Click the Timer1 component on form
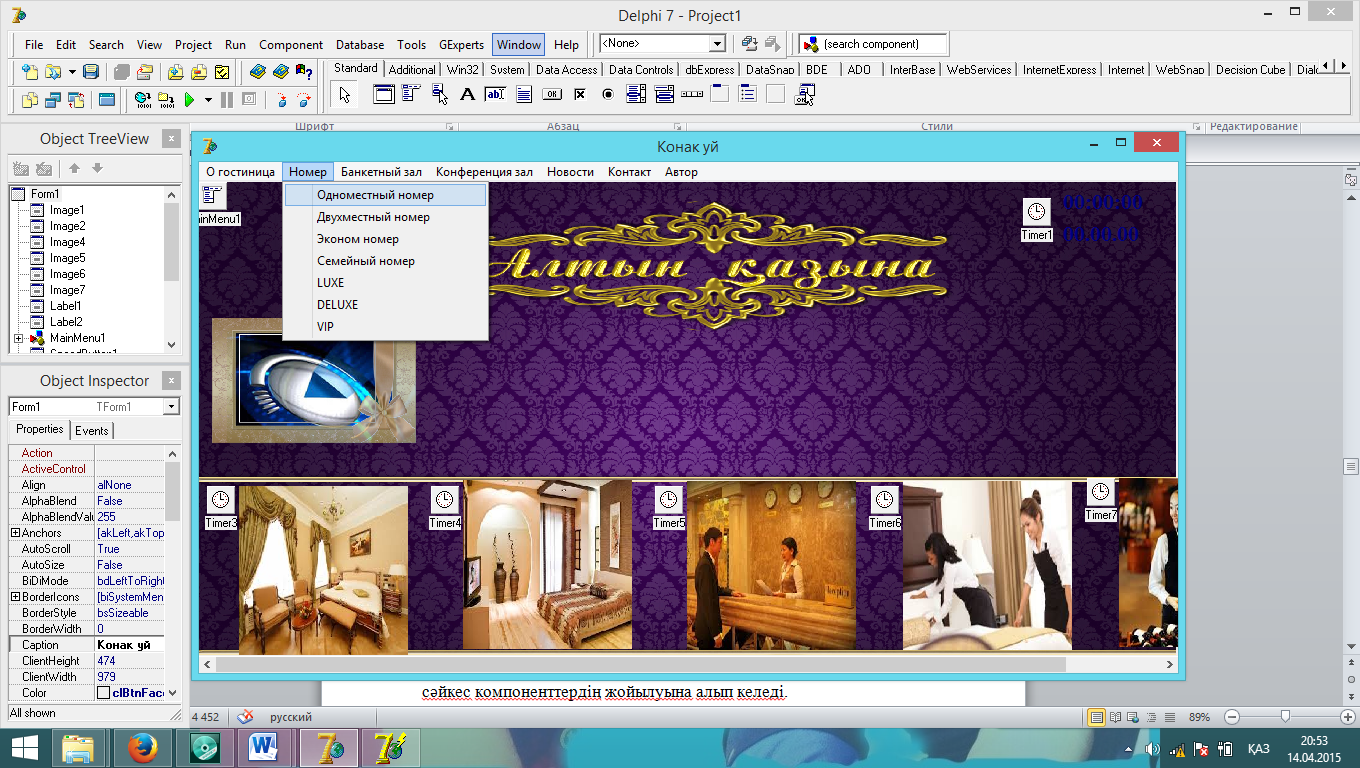The image size is (1360, 768). 1037,211
